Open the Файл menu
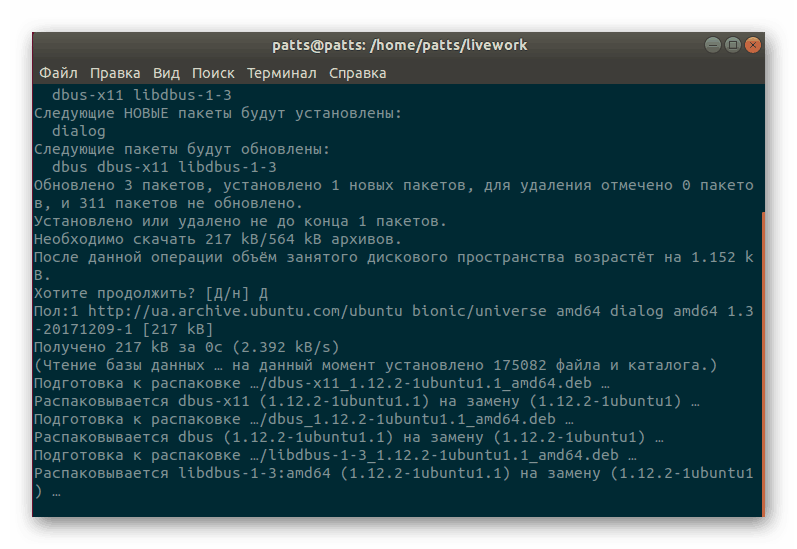Viewport: 797px width, 549px height. coord(58,73)
